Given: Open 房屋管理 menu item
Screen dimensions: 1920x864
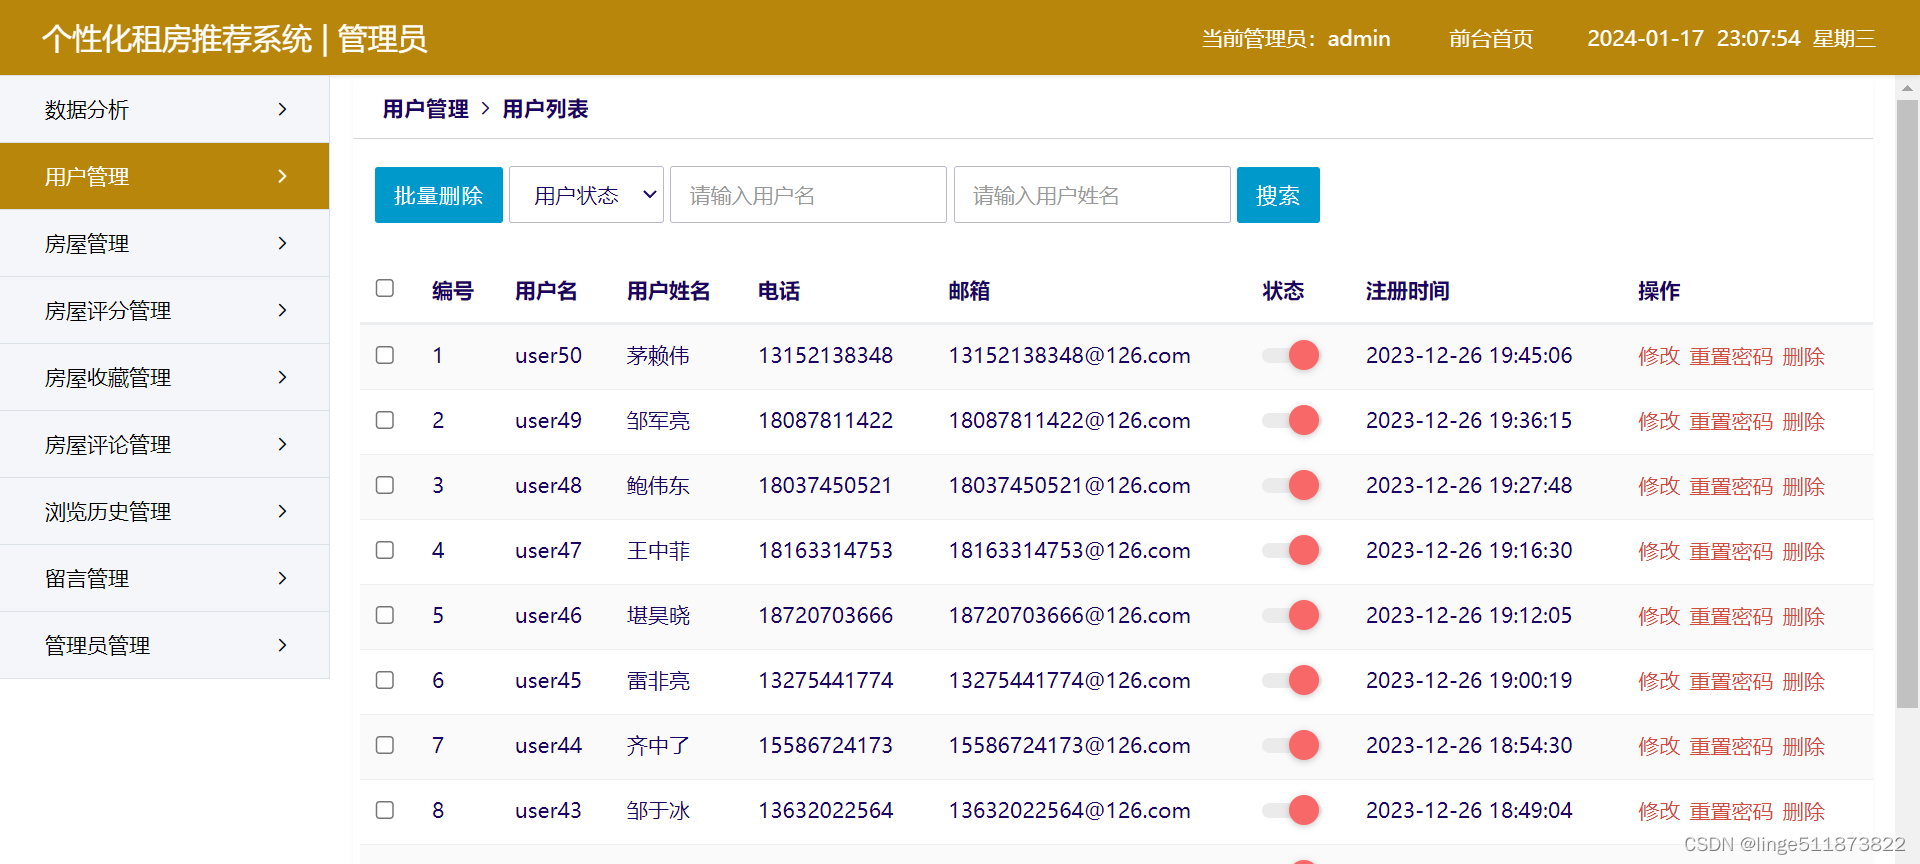Looking at the screenshot, I should pyautogui.click(x=164, y=243).
